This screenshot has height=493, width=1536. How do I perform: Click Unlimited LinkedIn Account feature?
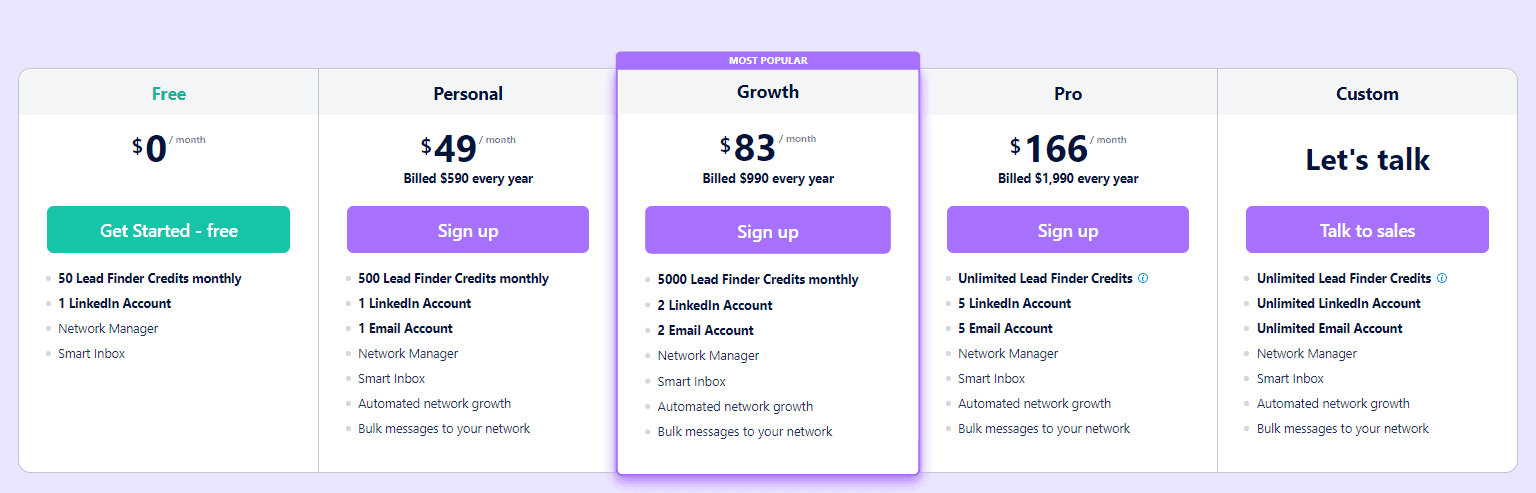[x=1338, y=304]
